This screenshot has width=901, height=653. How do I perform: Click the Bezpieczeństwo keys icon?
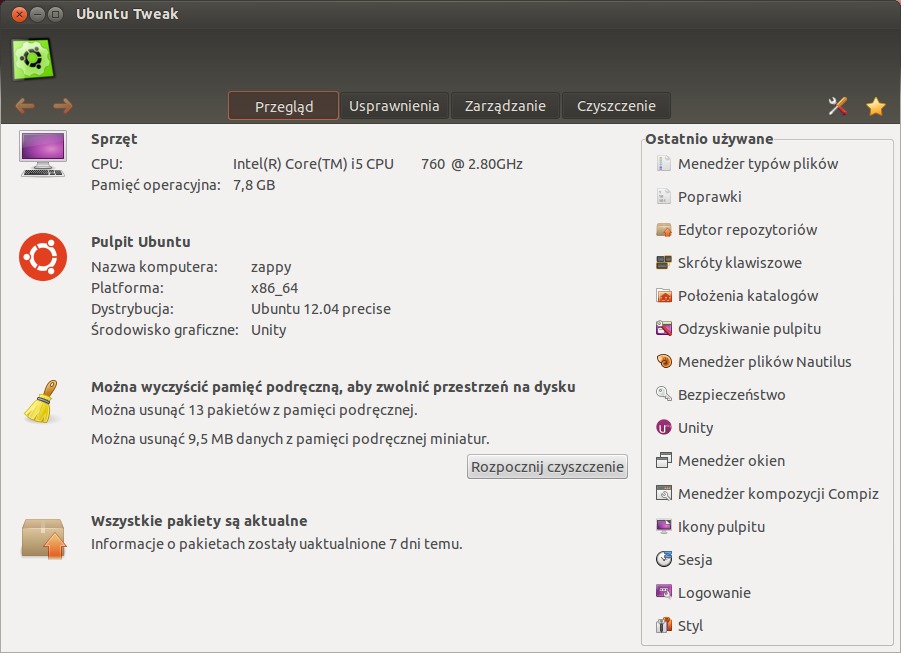[x=664, y=394]
